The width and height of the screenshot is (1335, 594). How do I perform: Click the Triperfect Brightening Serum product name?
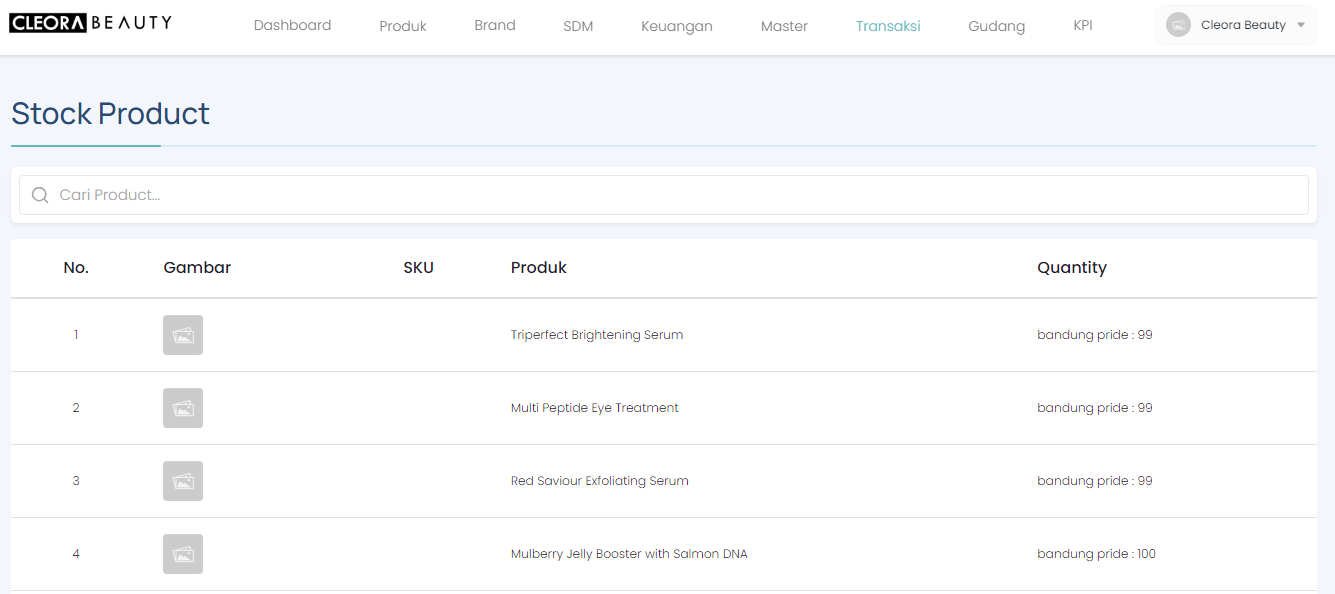597,335
